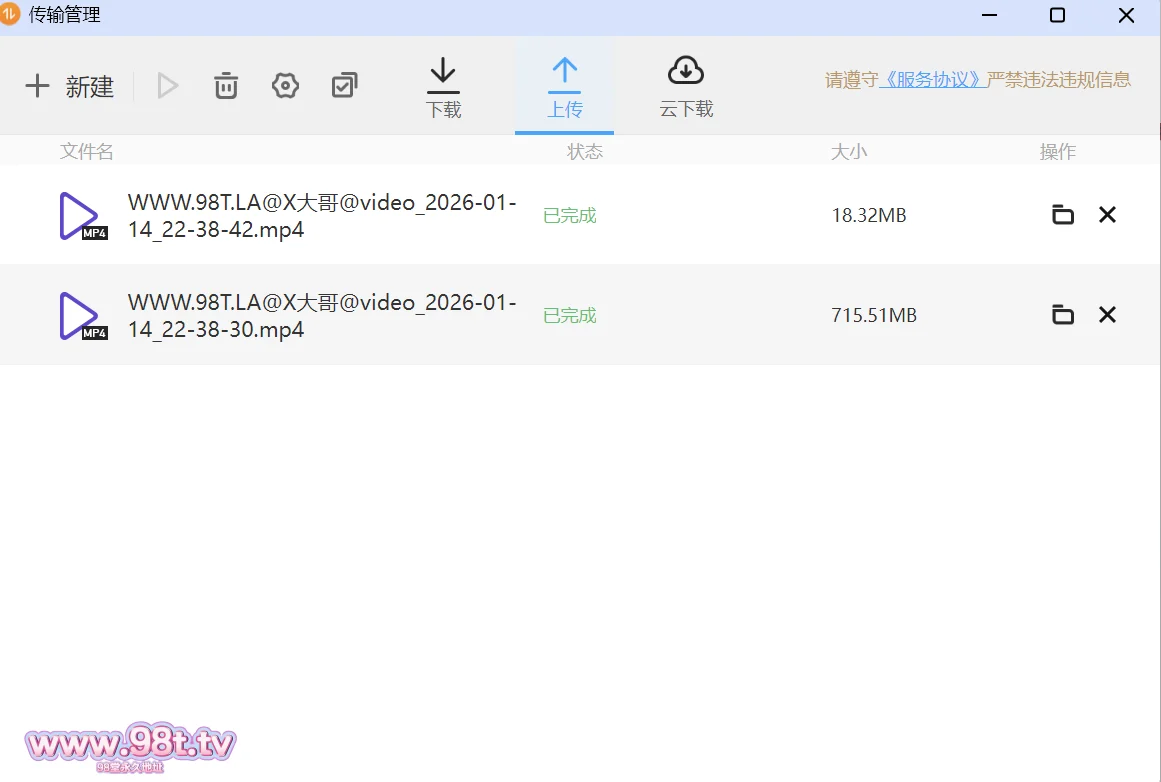Remove the 715.51MB upload record
1161x782 pixels.
pos(1107,315)
